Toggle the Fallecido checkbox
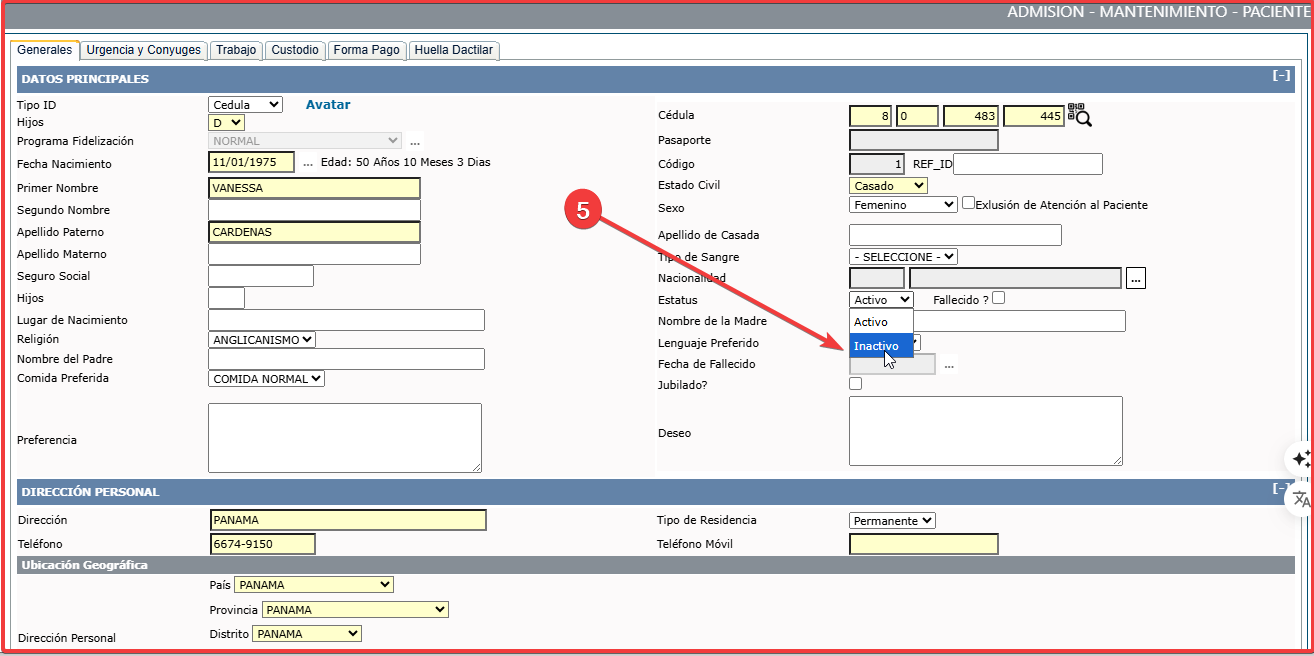Screen dimensions: 1314x656 coord(998,298)
